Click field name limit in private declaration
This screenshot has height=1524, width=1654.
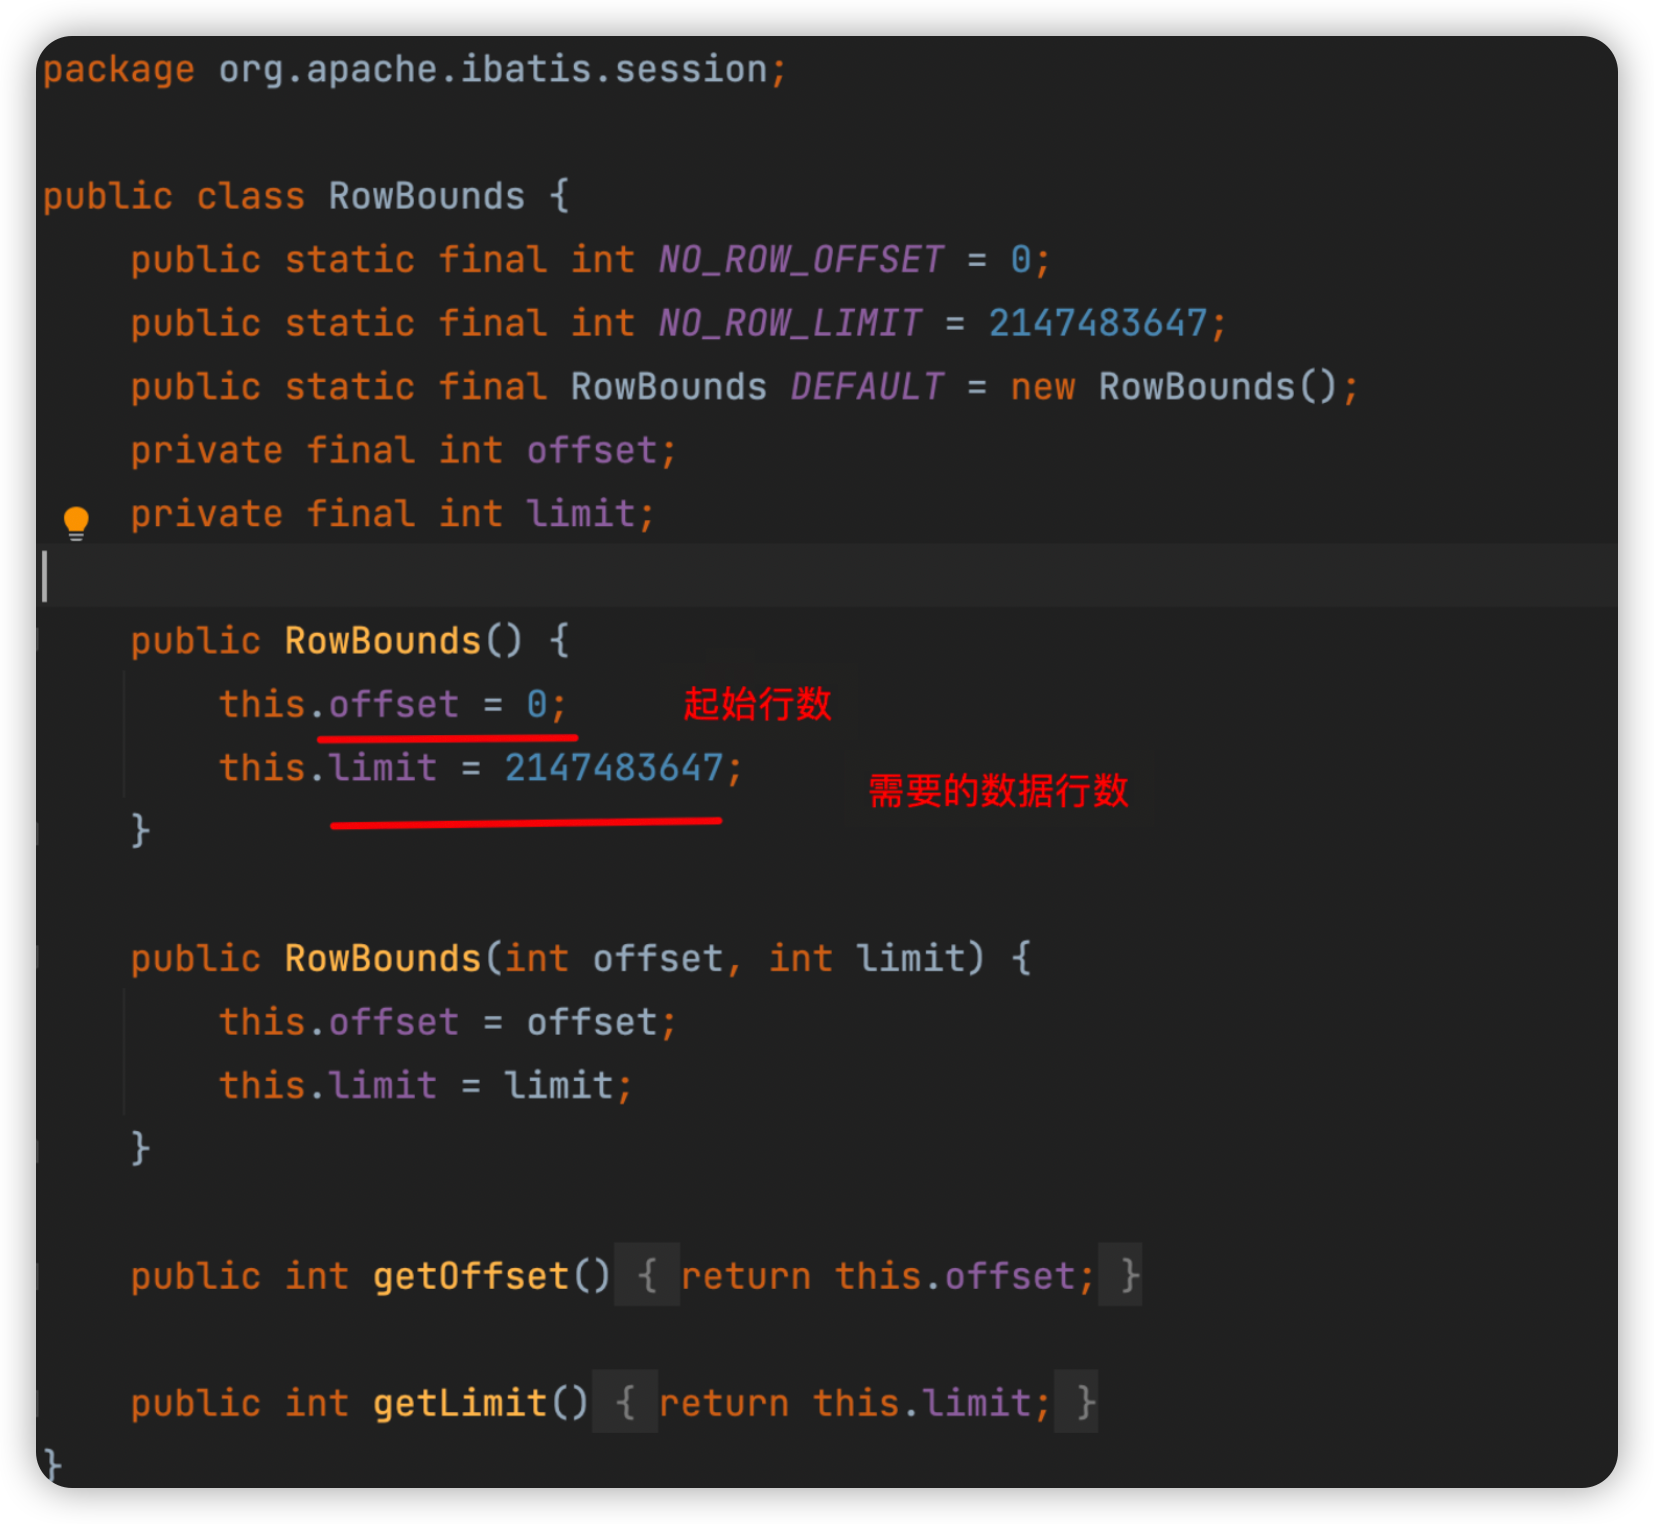581,514
